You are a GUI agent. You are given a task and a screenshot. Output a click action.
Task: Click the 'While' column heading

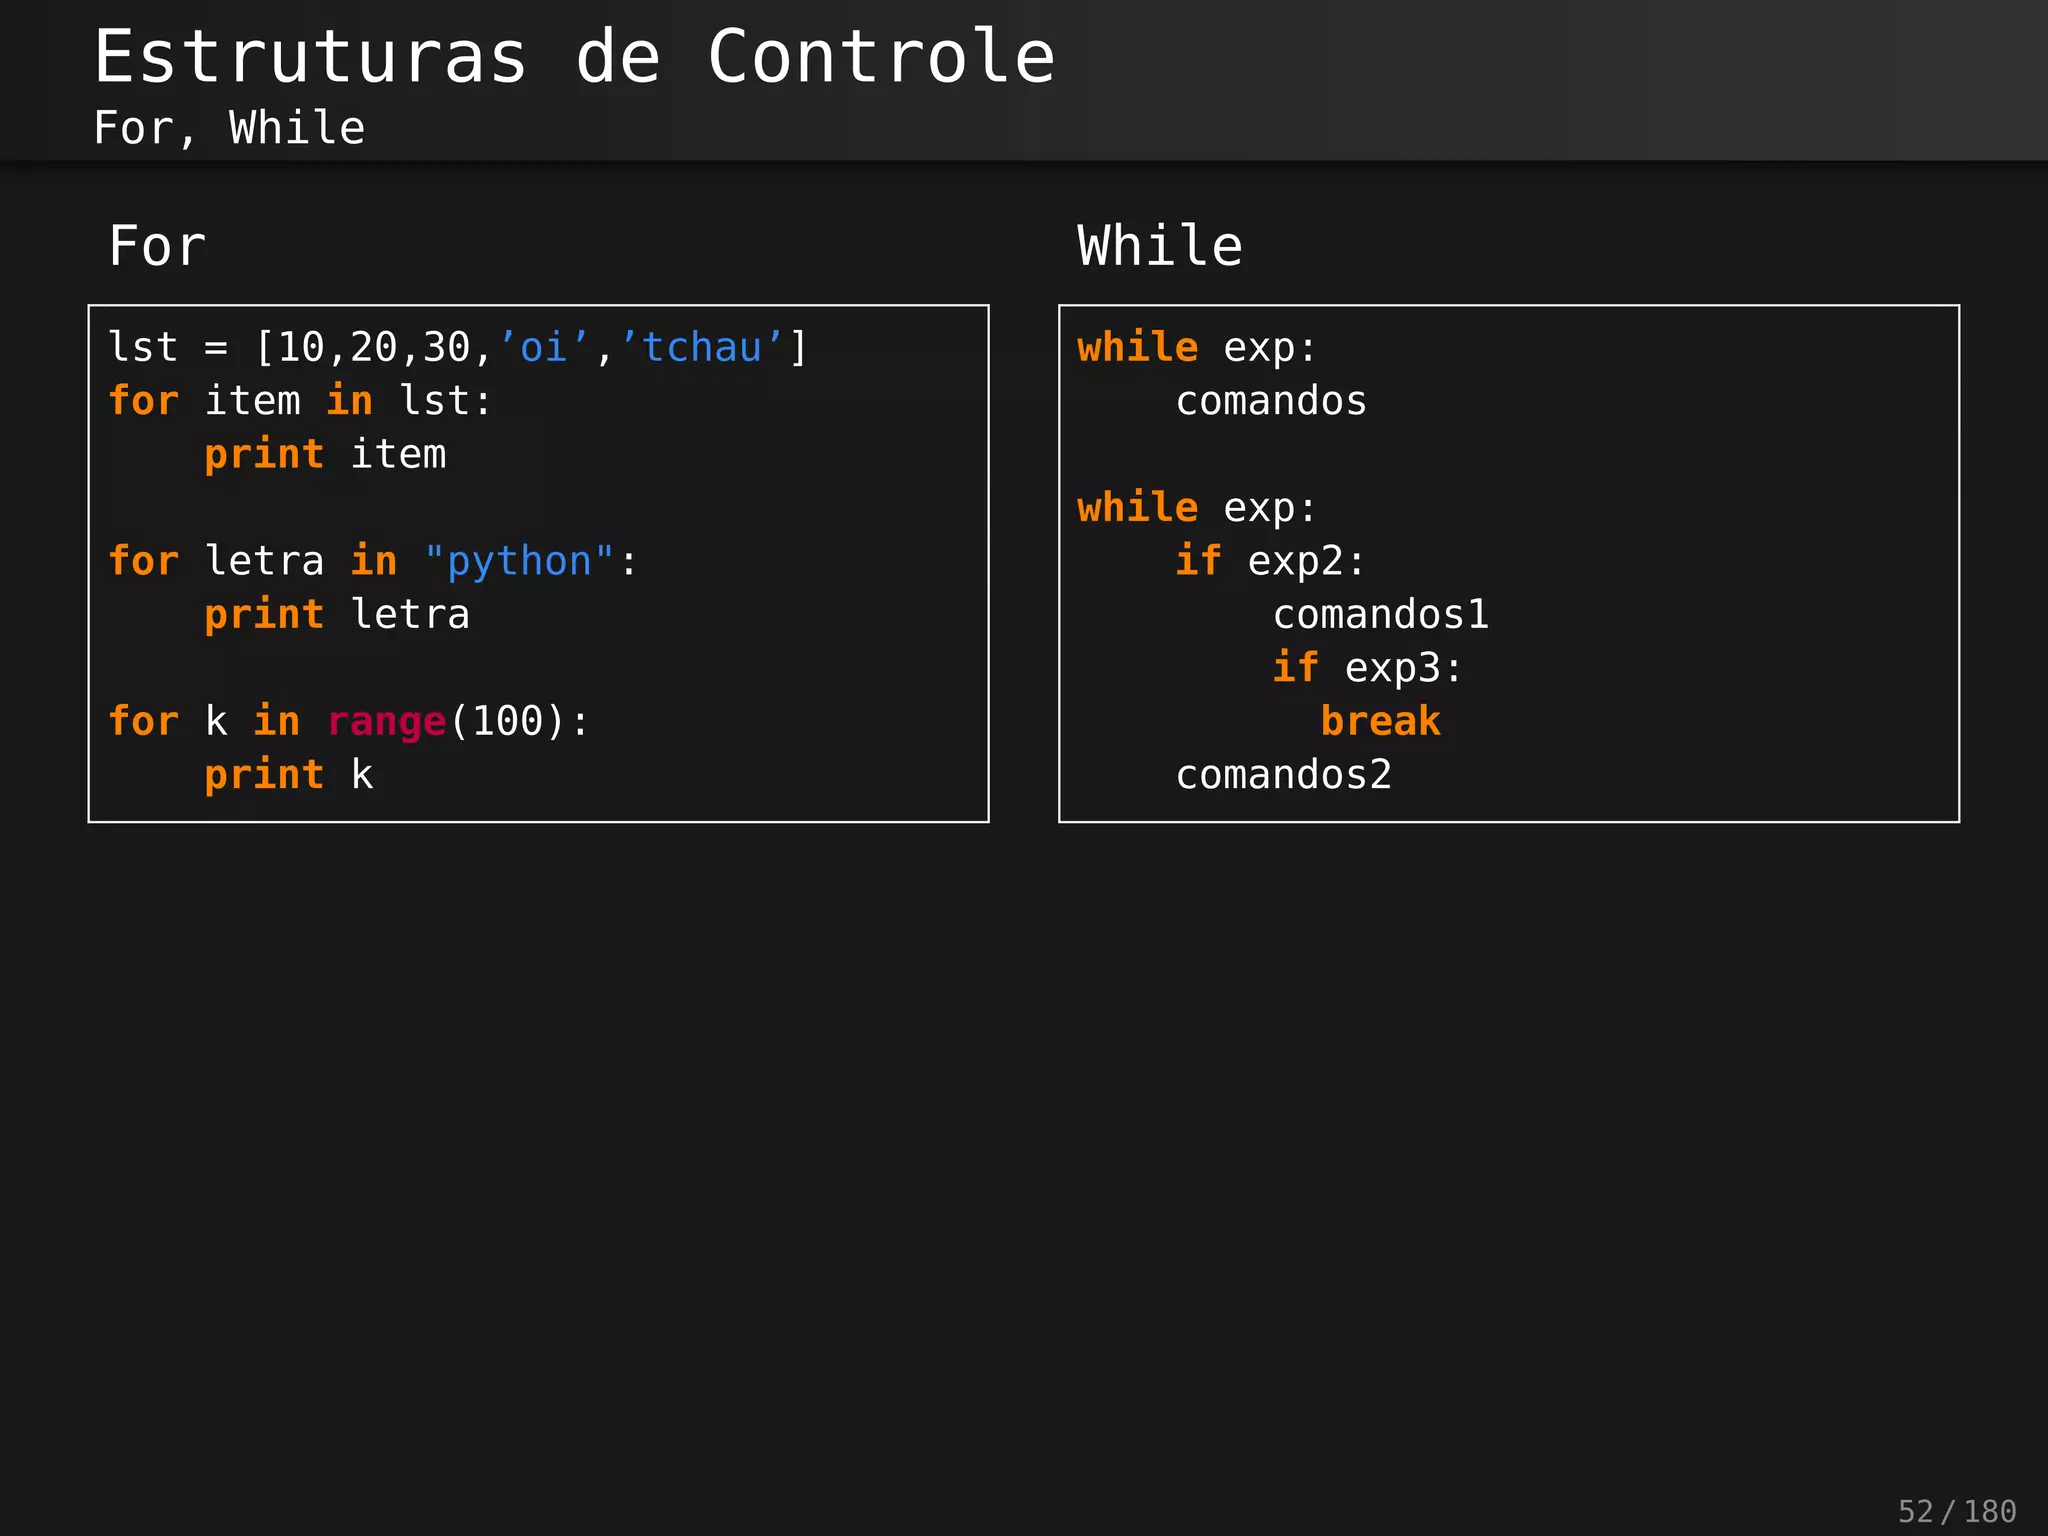(x=1160, y=246)
